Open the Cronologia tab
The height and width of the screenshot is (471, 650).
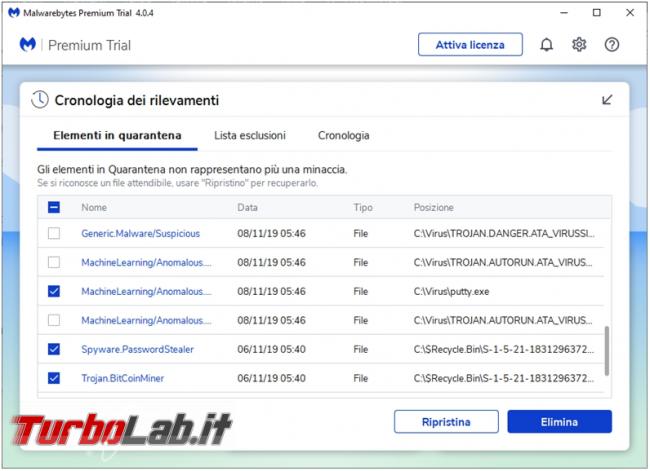(344, 136)
